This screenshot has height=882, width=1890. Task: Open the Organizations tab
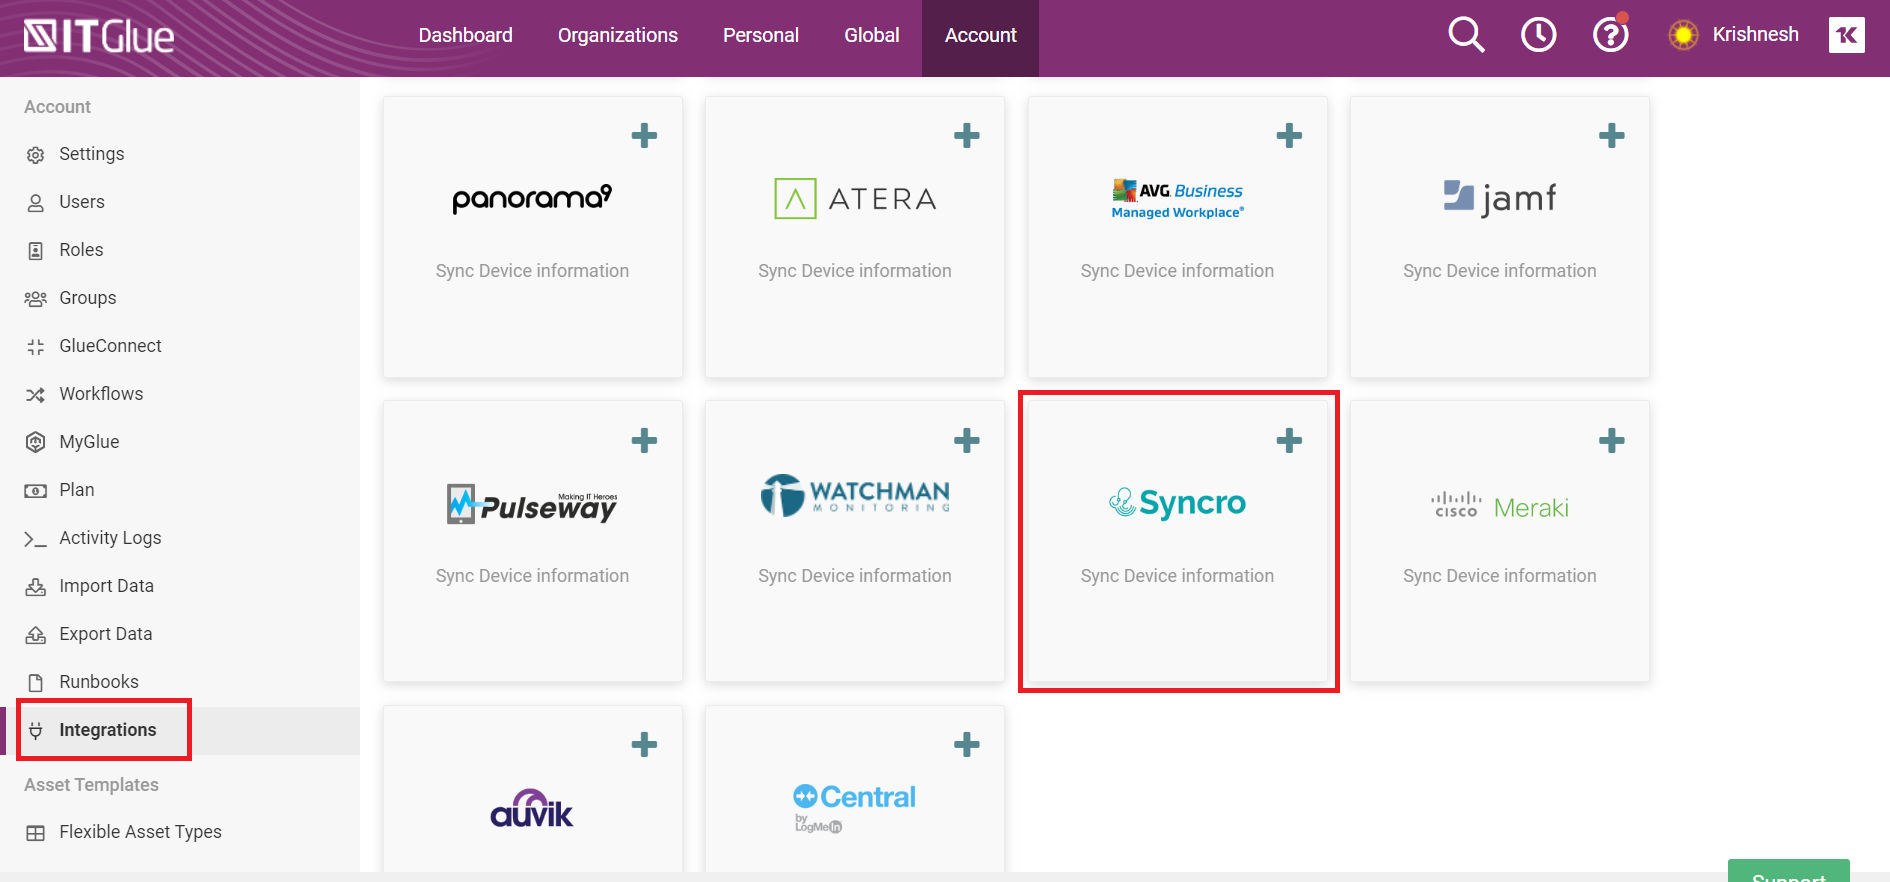(x=618, y=35)
